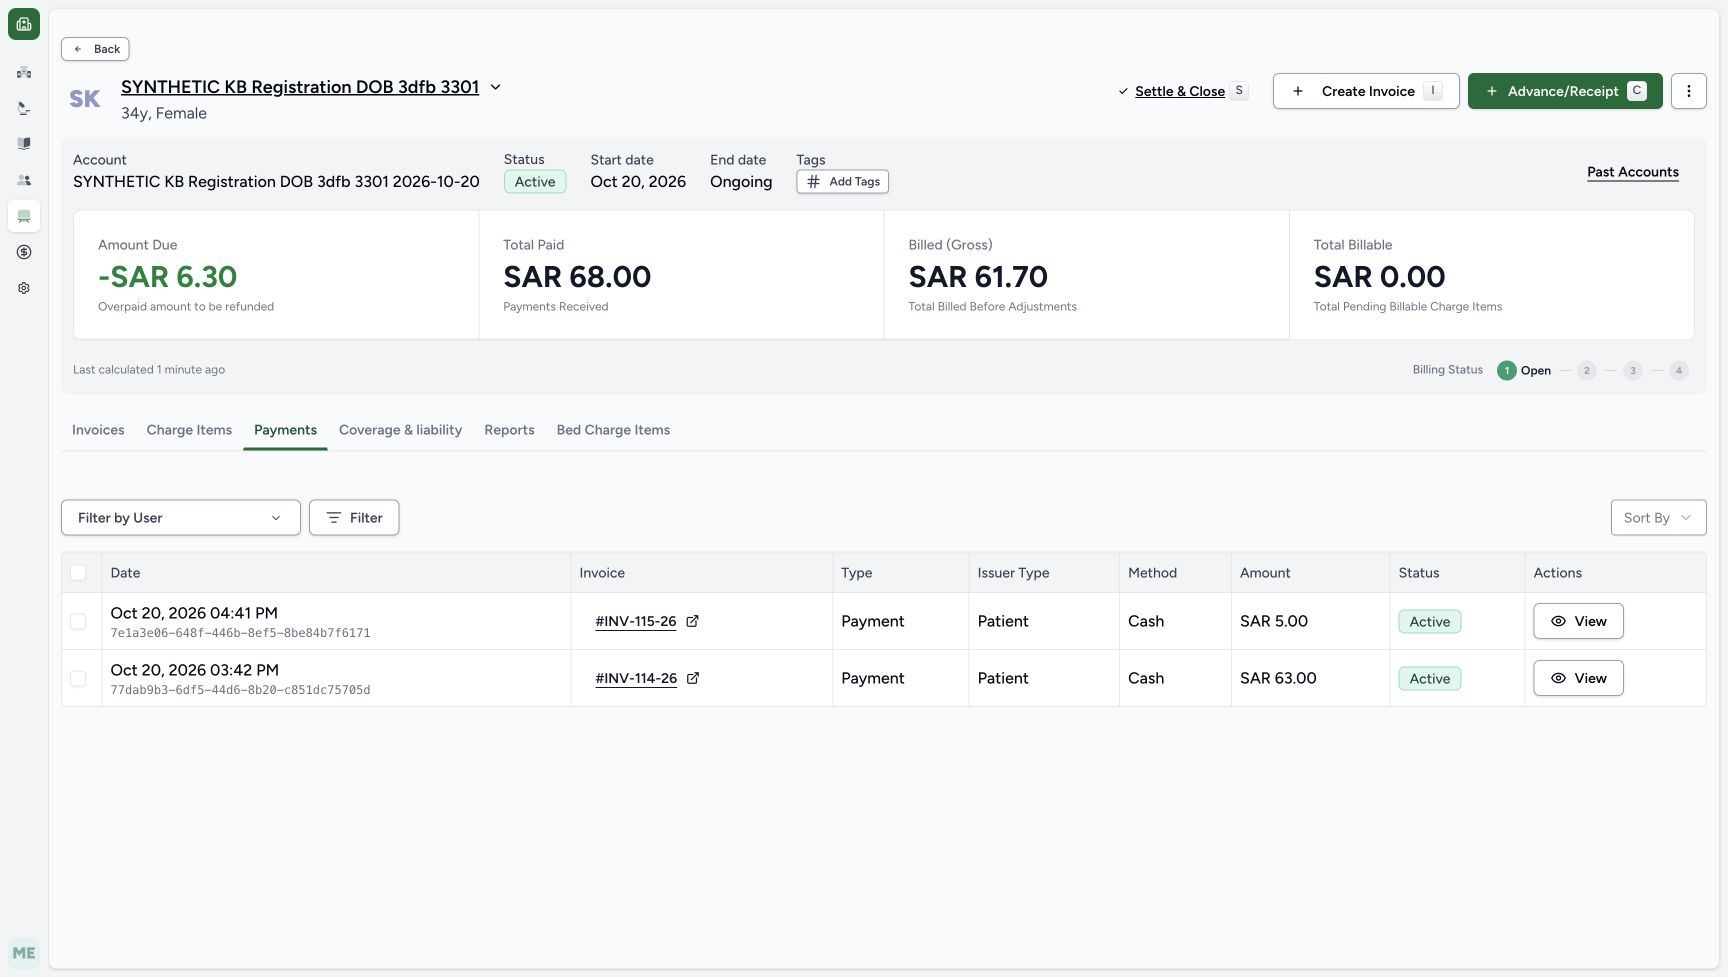Image resolution: width=1728 pixels, height=977 pixels.
Task: Toggle the select-all payments checkbox
Action: tap(78, 573)
